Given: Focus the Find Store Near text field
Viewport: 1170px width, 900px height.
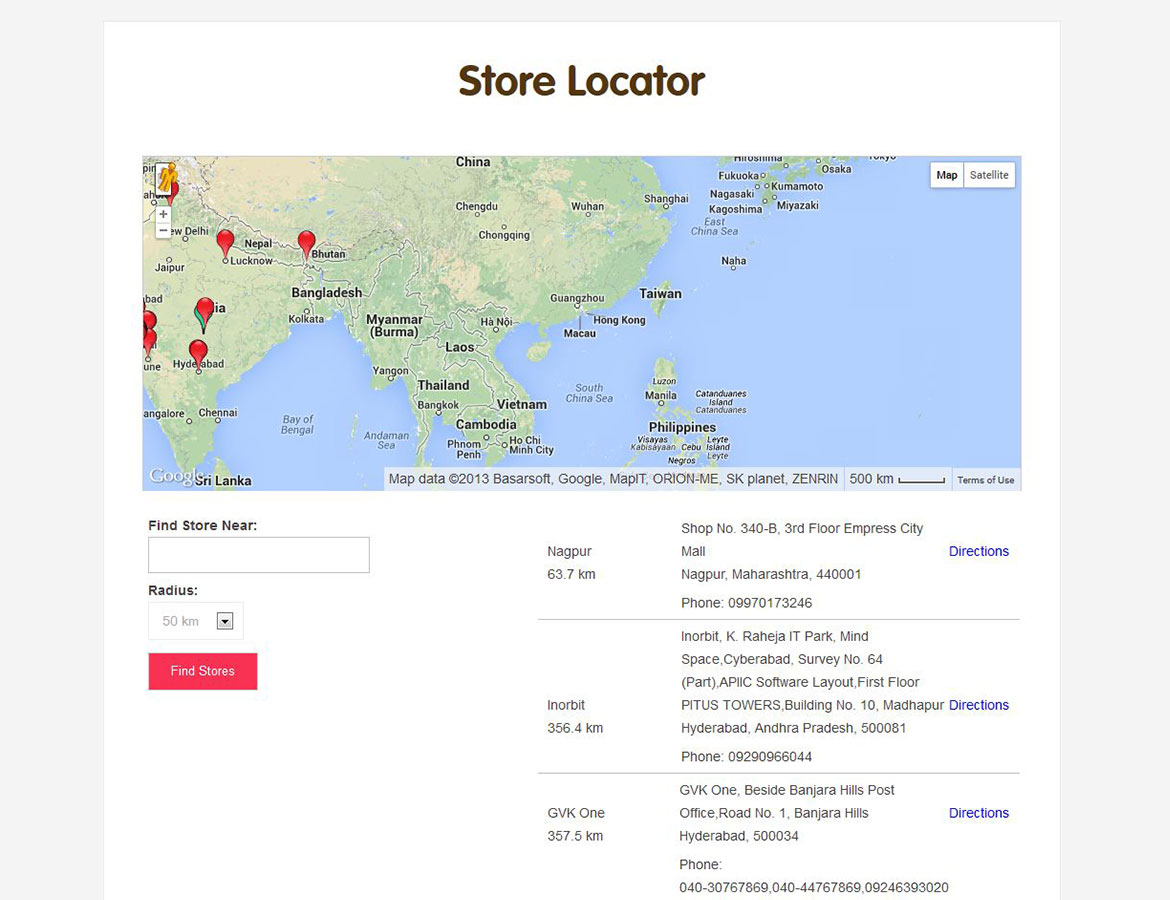Looking at the screenshot, I should click(x=258, y=555).
